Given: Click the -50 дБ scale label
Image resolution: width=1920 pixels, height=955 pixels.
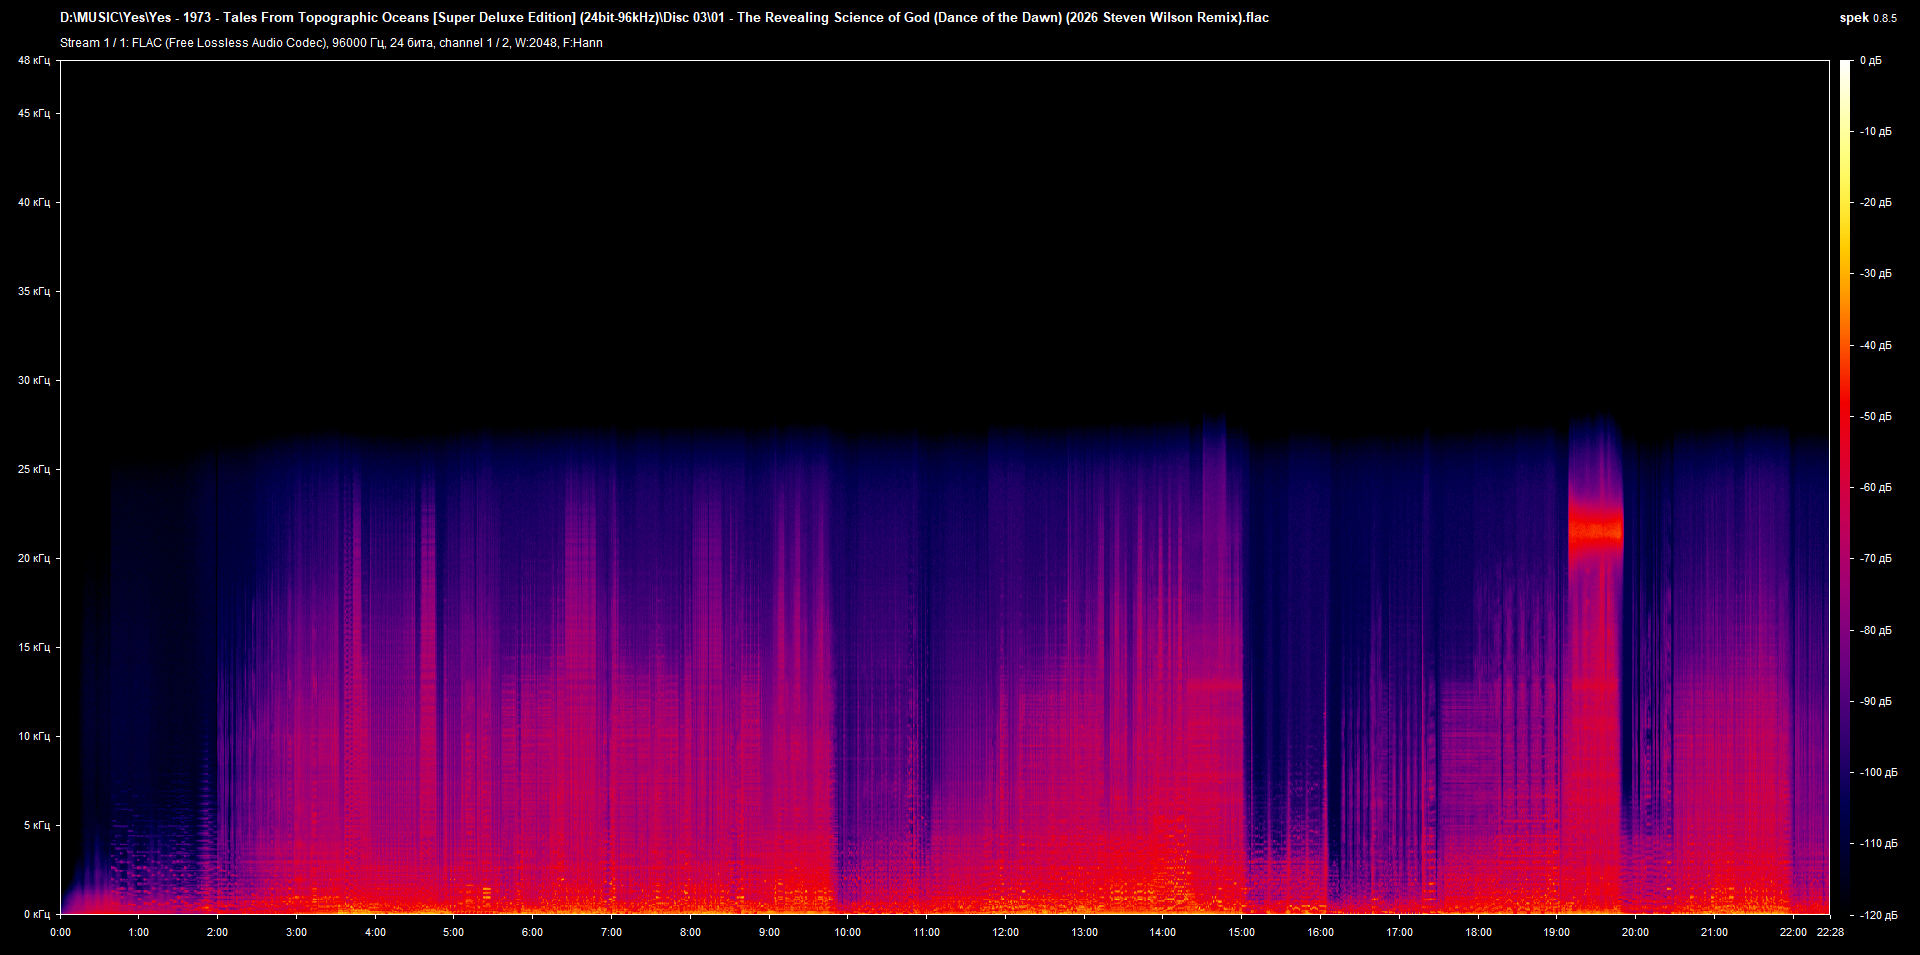Looking at the screenshot, I should click(1876, 417).
